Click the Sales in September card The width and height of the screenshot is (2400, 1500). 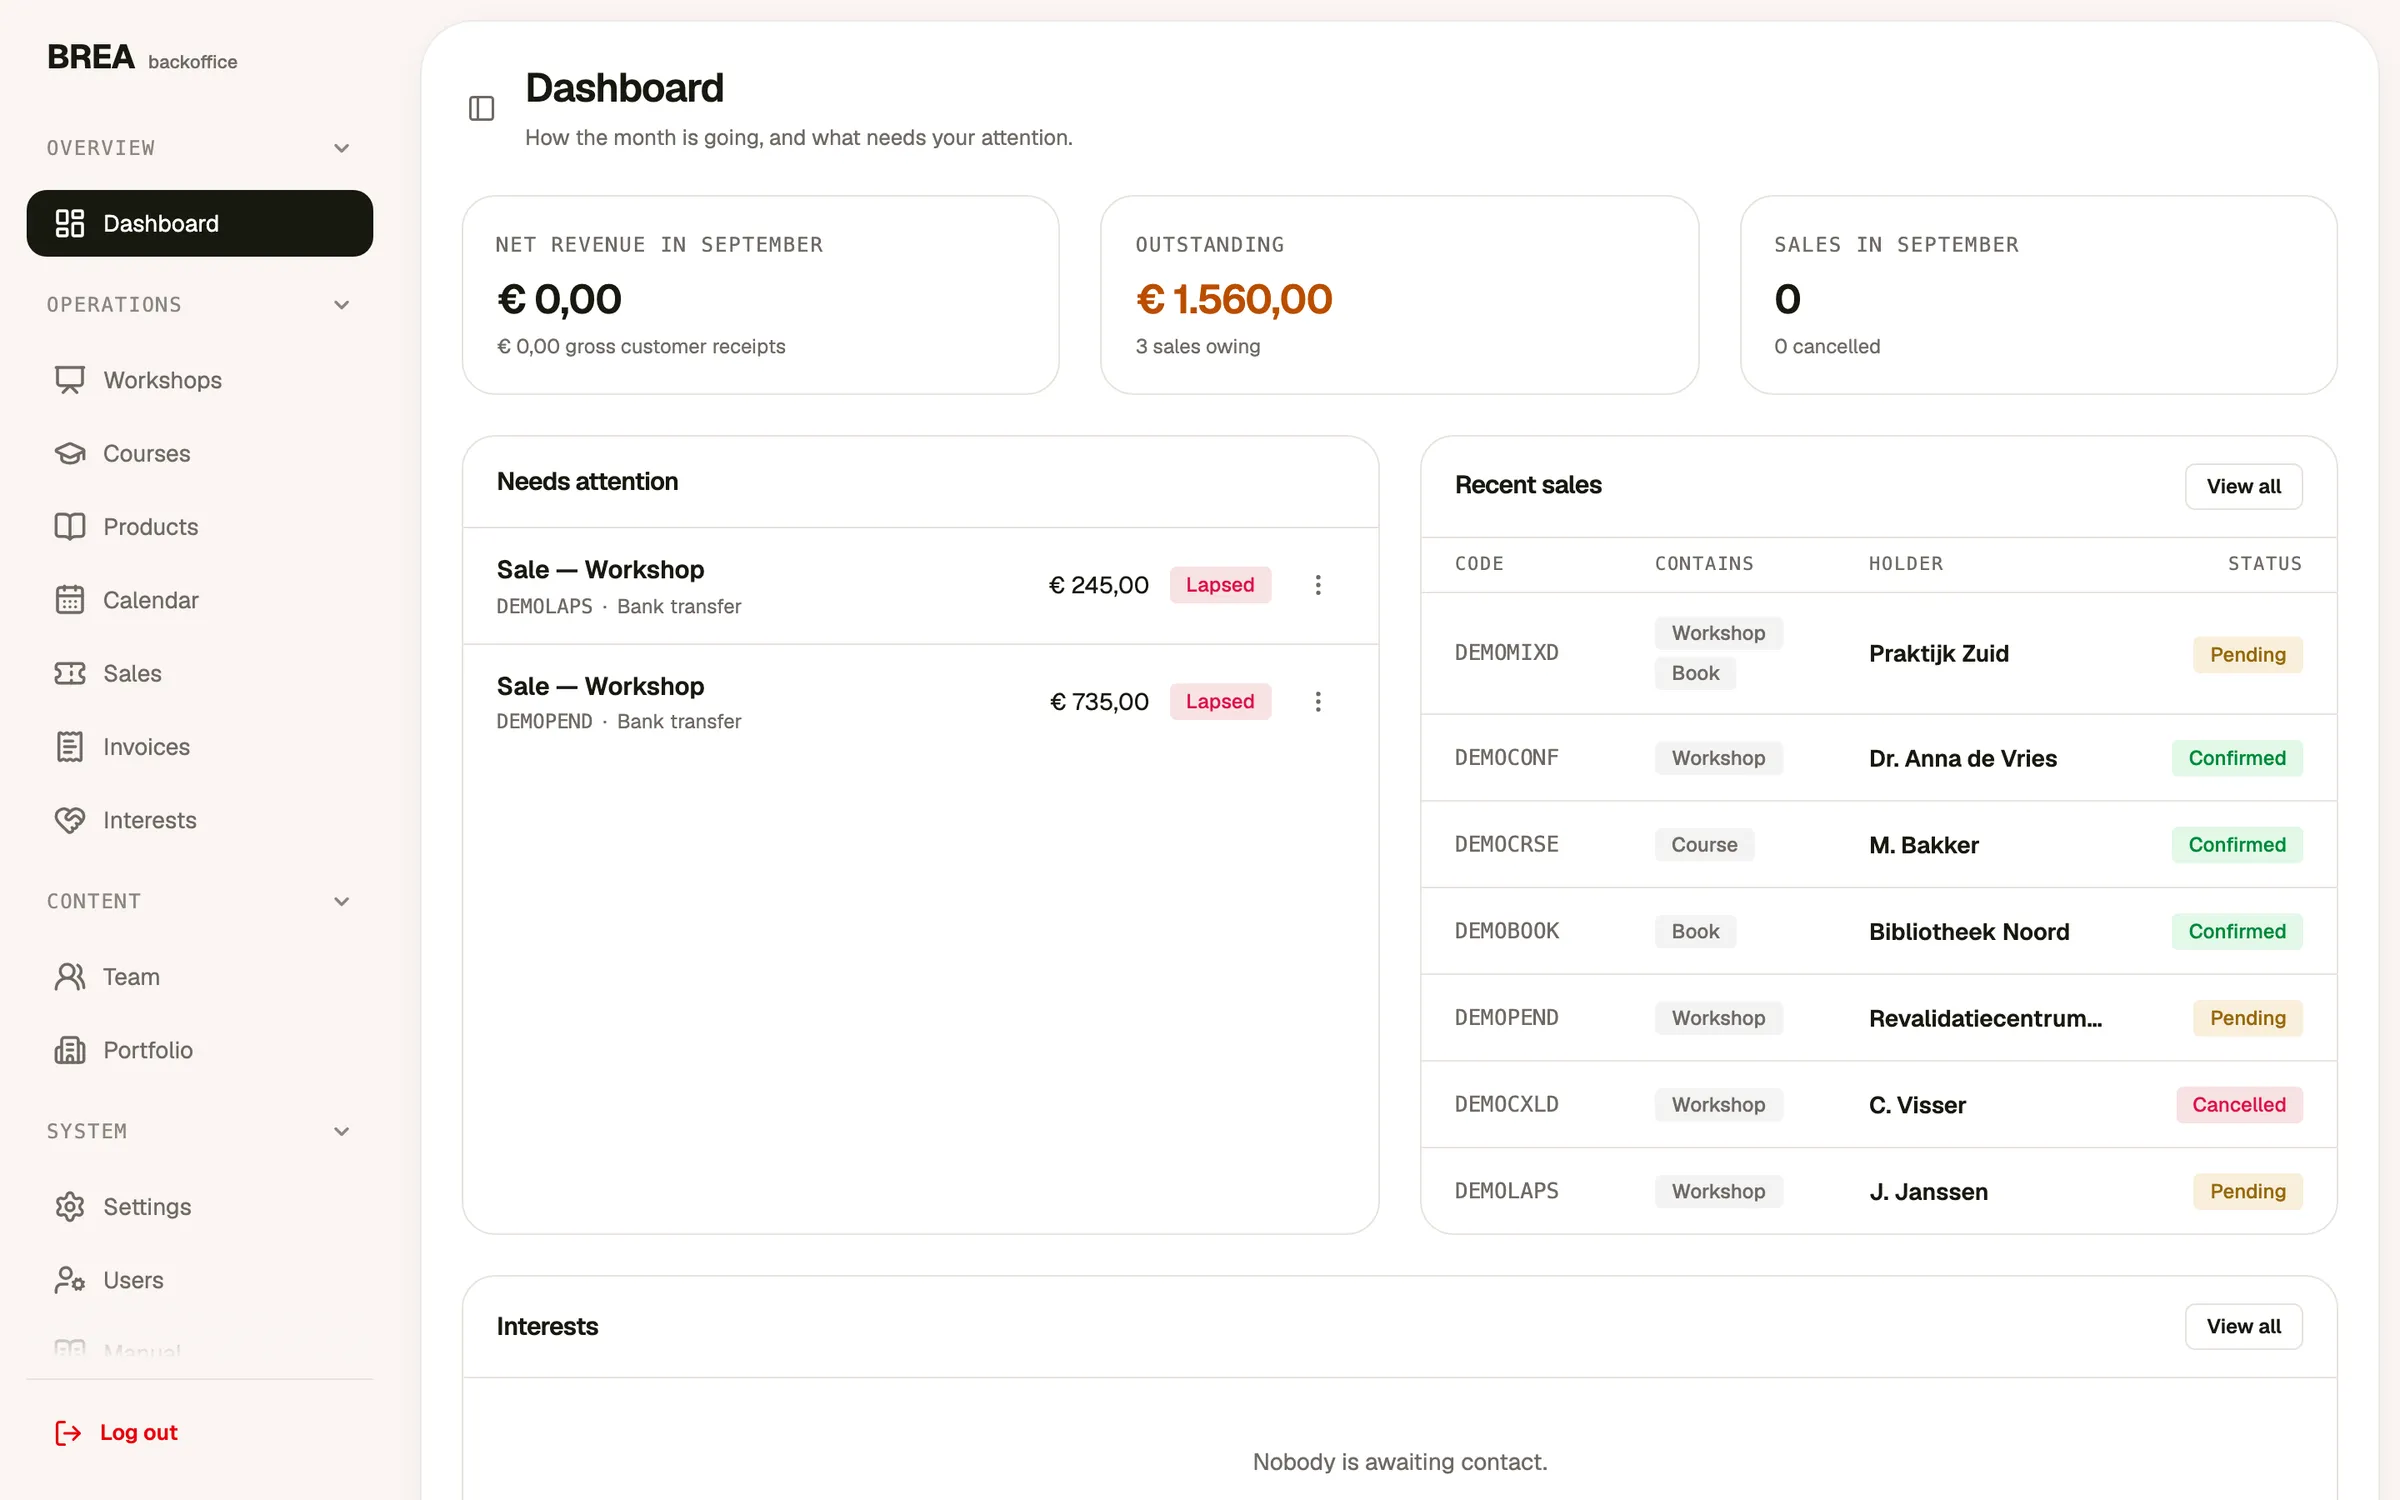pos(2038,295)
